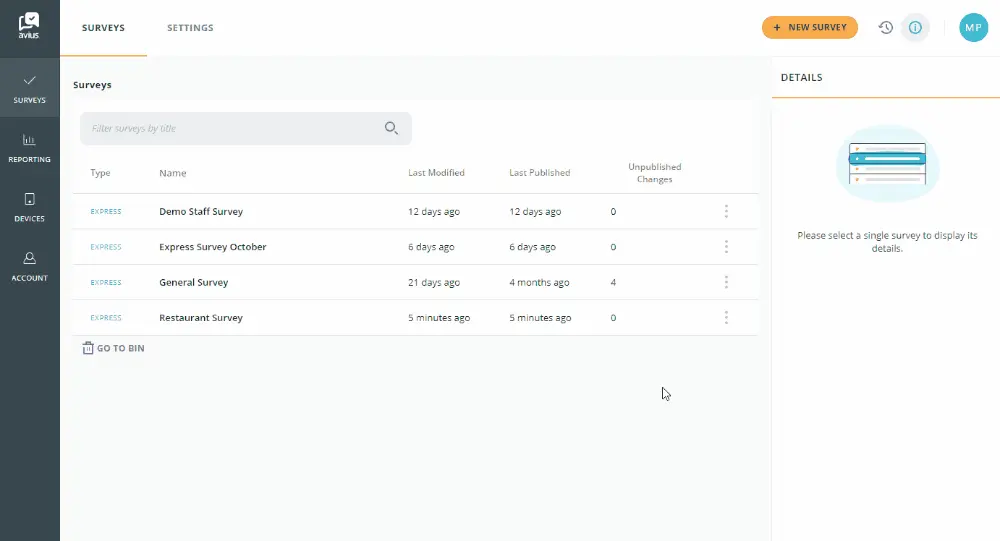Click the Details panel heading
The width and height of the screenshot is (1000, 541).
pyautogui.click(x=802, y=77)
